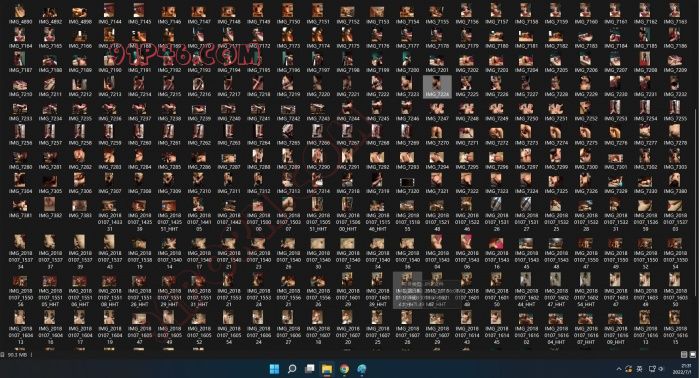Expand hidden system tray icons chevron
700x378 pixels.
click(x=619, y=369)
